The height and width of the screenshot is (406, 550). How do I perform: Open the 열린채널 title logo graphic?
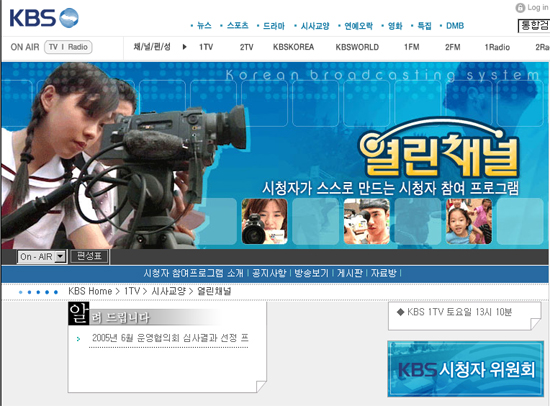tap(439, 149)
